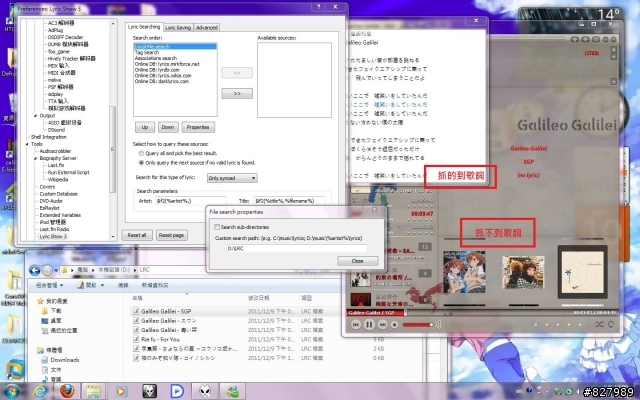Open the Downloads library folder

(x=64, y=360)
